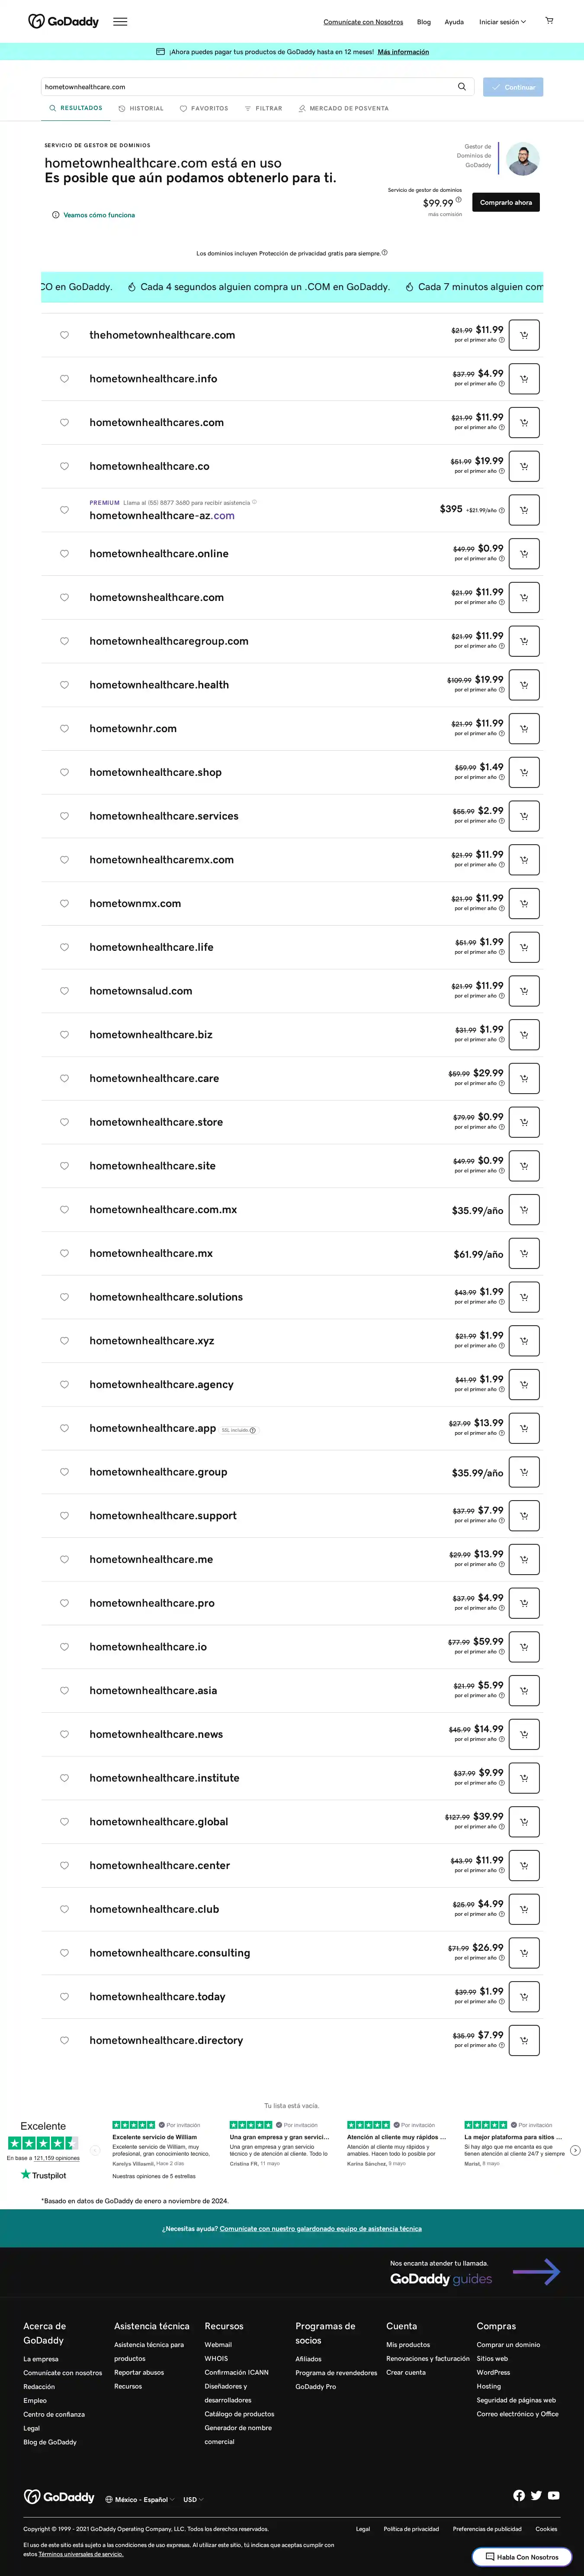Follow the Más información link in banner
This screenshot has height=2576, width=584.
403,52
